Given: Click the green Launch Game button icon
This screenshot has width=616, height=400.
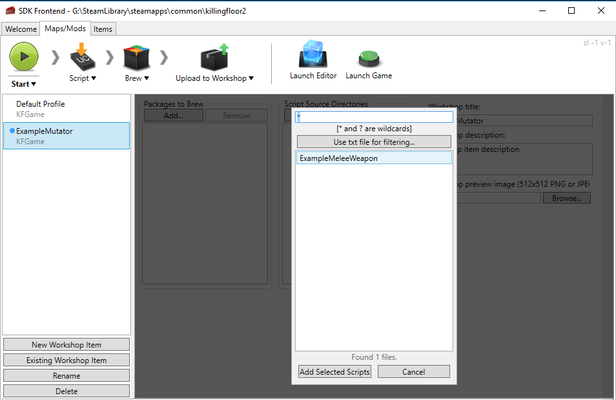Looking at the screenshot, I should click(x=369, y=59).
